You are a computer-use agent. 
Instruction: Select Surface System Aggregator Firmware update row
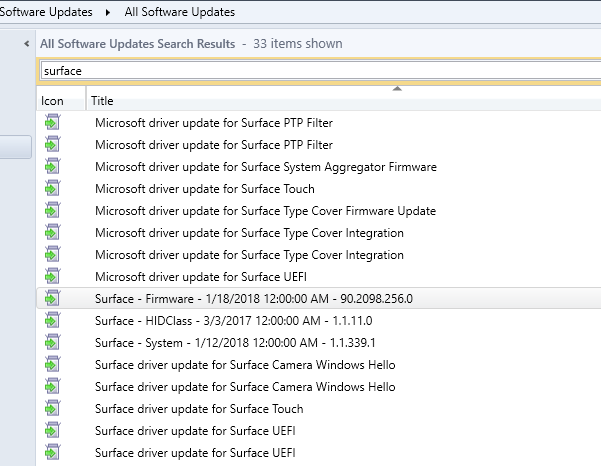319,166
